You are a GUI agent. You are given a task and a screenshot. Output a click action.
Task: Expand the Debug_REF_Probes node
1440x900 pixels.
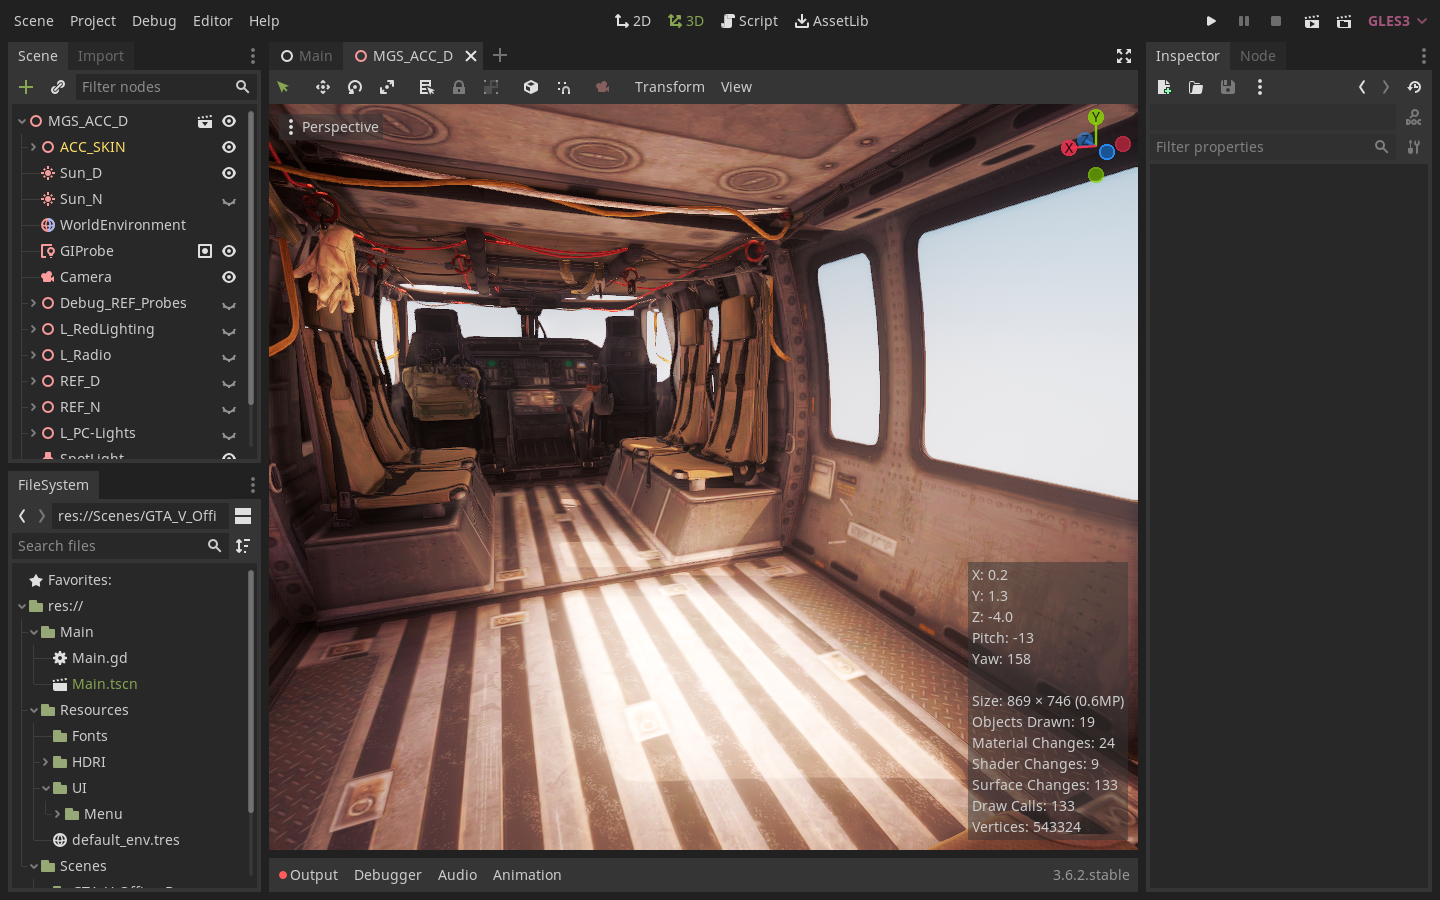pos(33,303)
